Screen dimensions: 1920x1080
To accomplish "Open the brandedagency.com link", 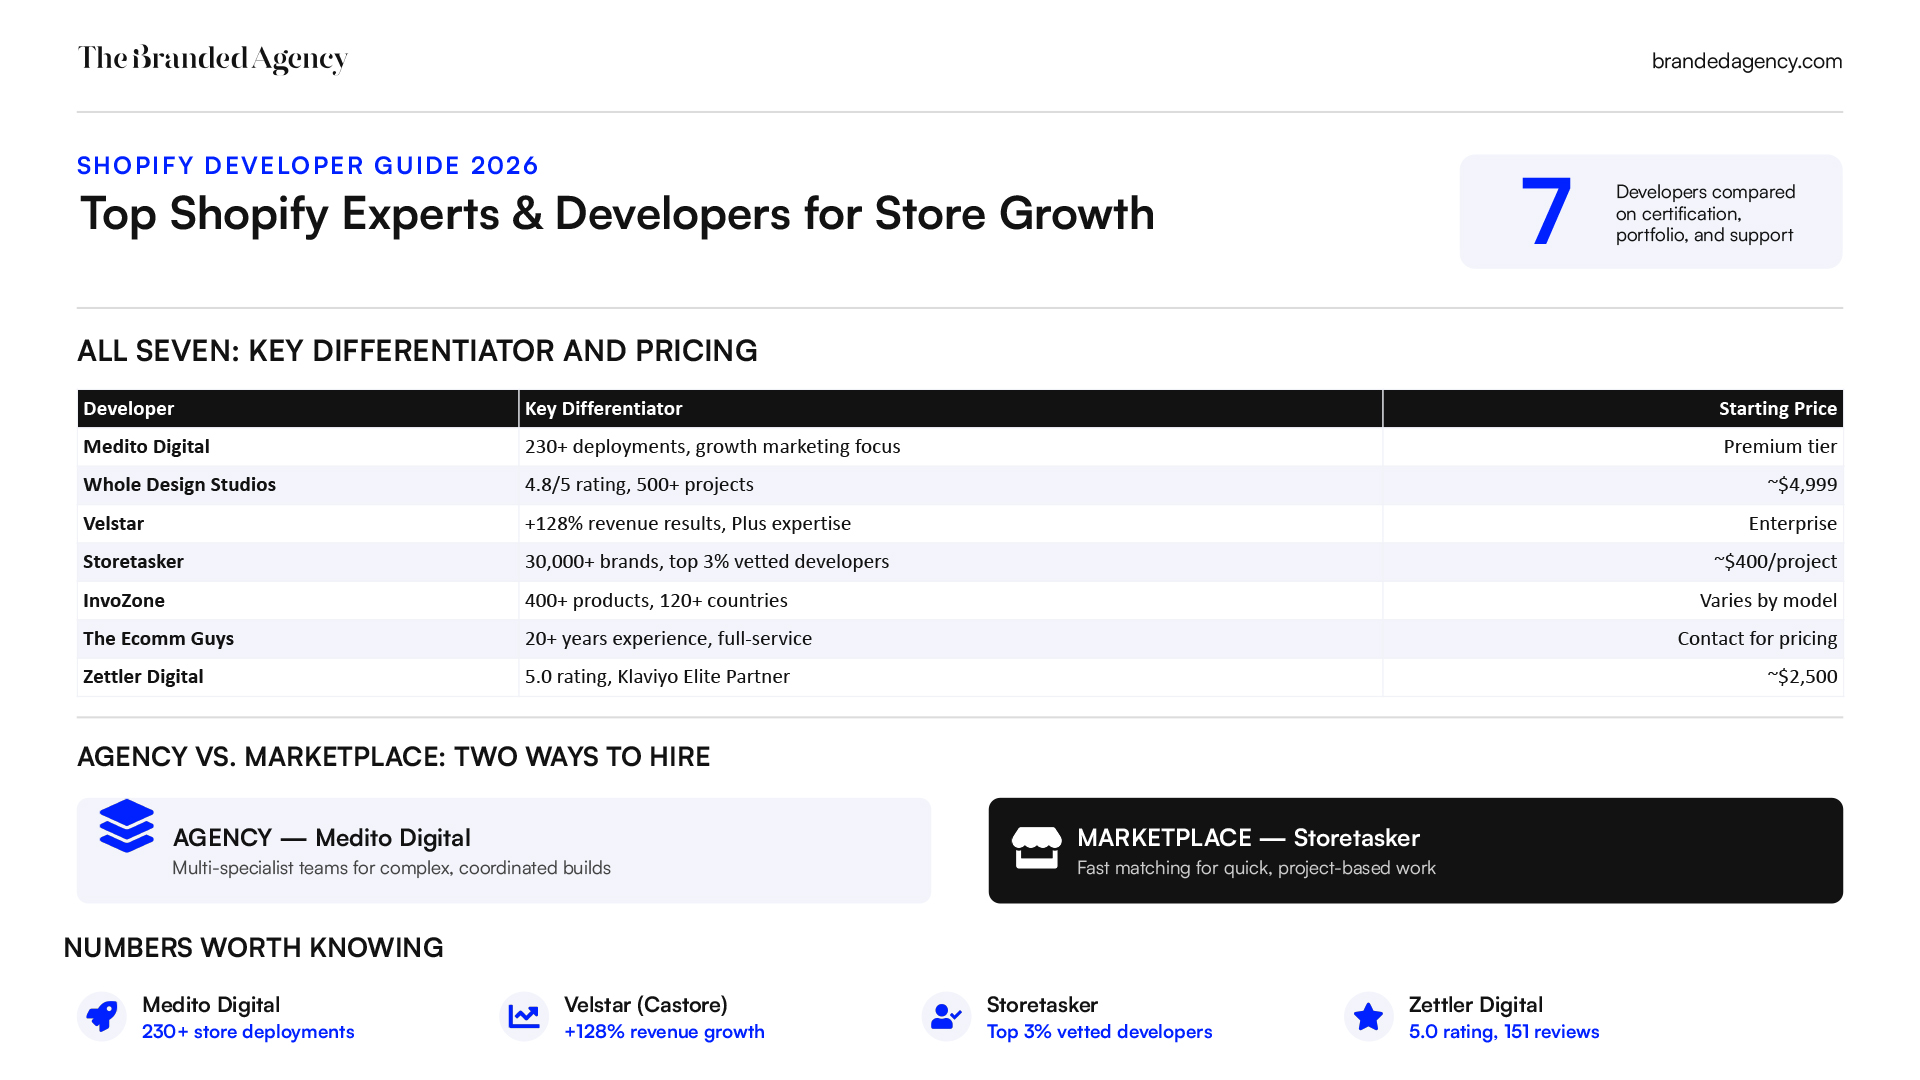I will pos(1746,61).
